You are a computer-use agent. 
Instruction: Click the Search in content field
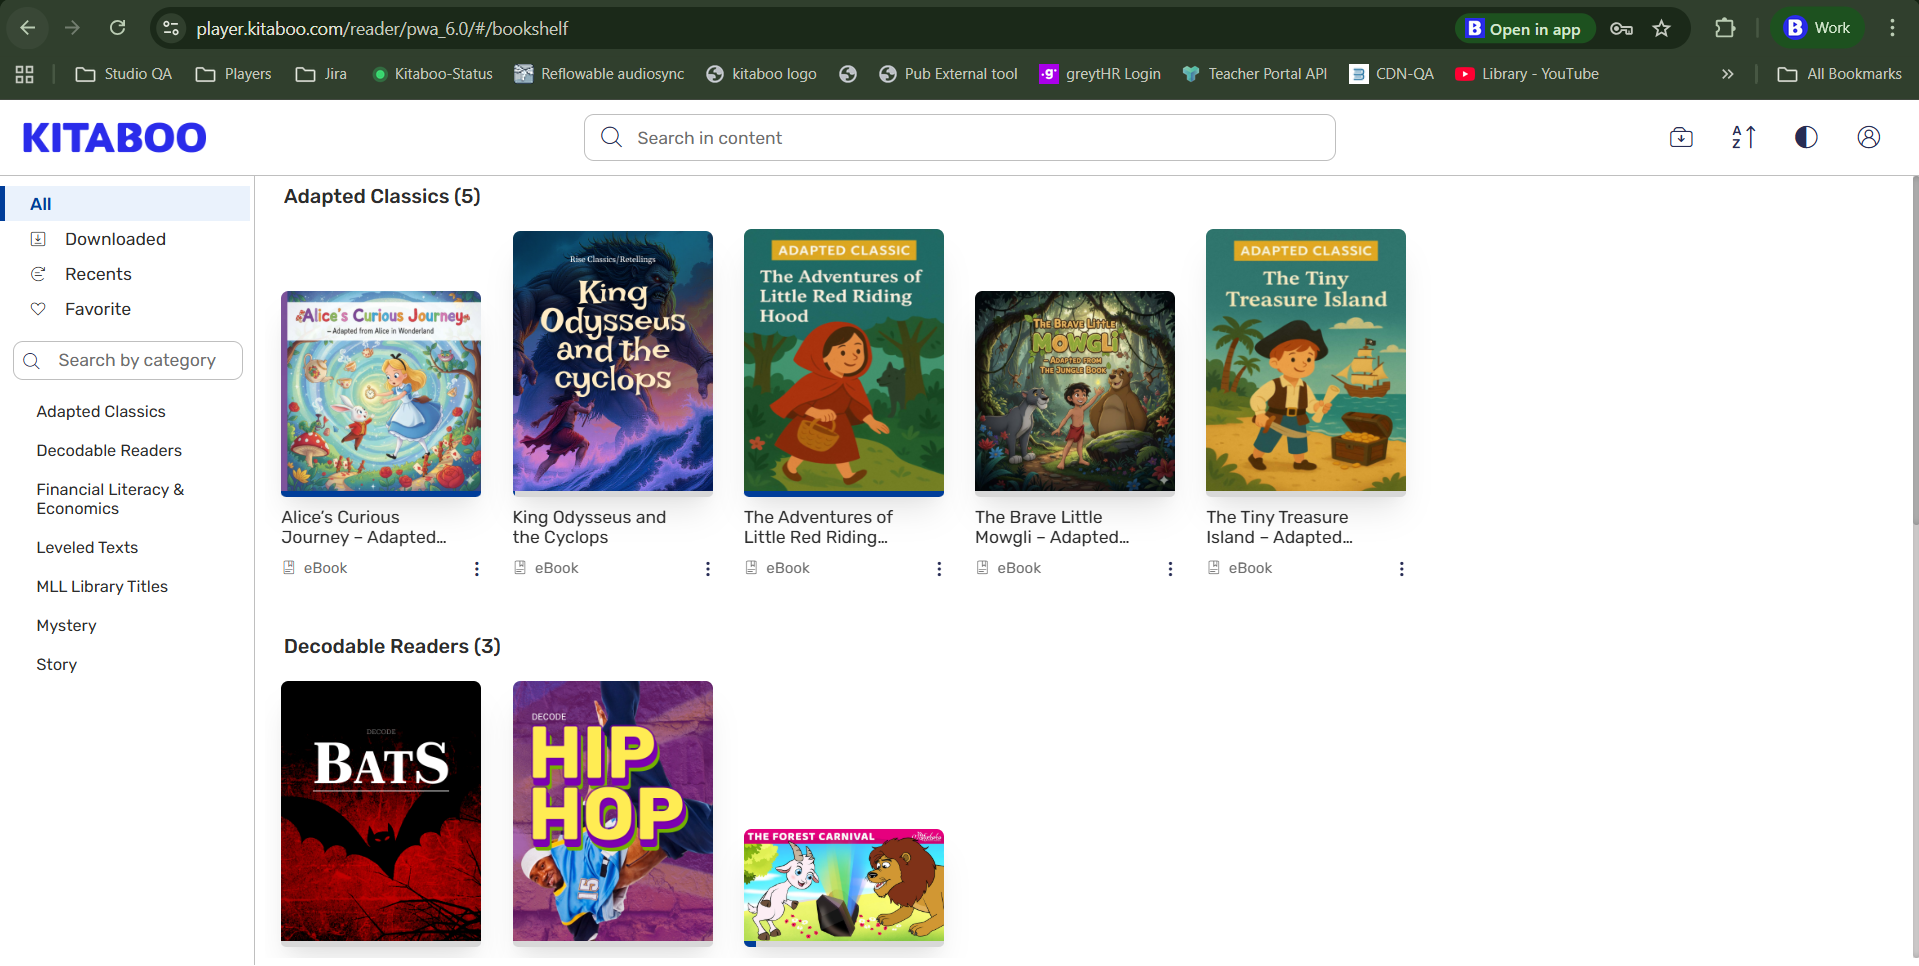tap(960, 138)
